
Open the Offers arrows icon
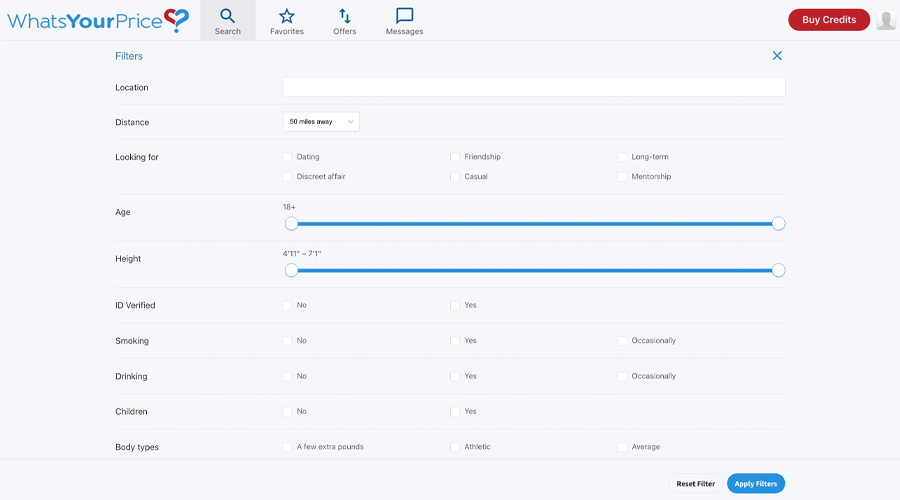tap(344, 16)
